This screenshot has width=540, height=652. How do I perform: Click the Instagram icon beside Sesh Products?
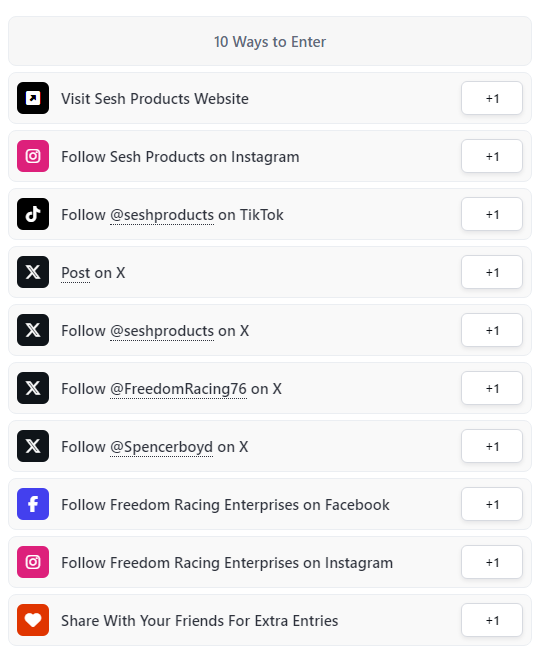click(x=33, y=156)
